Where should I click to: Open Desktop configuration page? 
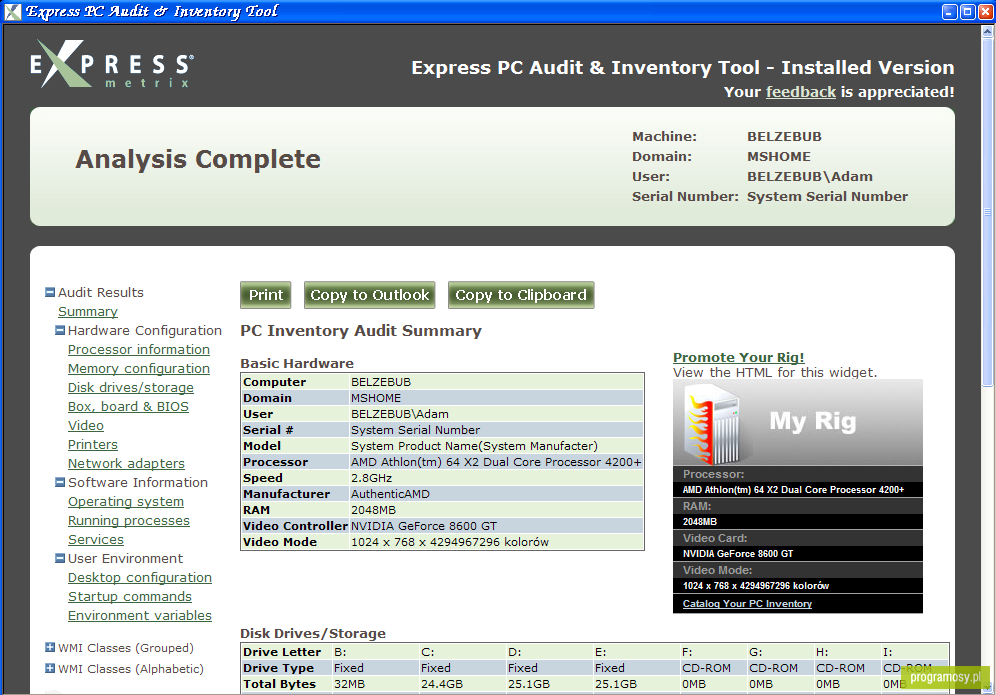(140, 577)
